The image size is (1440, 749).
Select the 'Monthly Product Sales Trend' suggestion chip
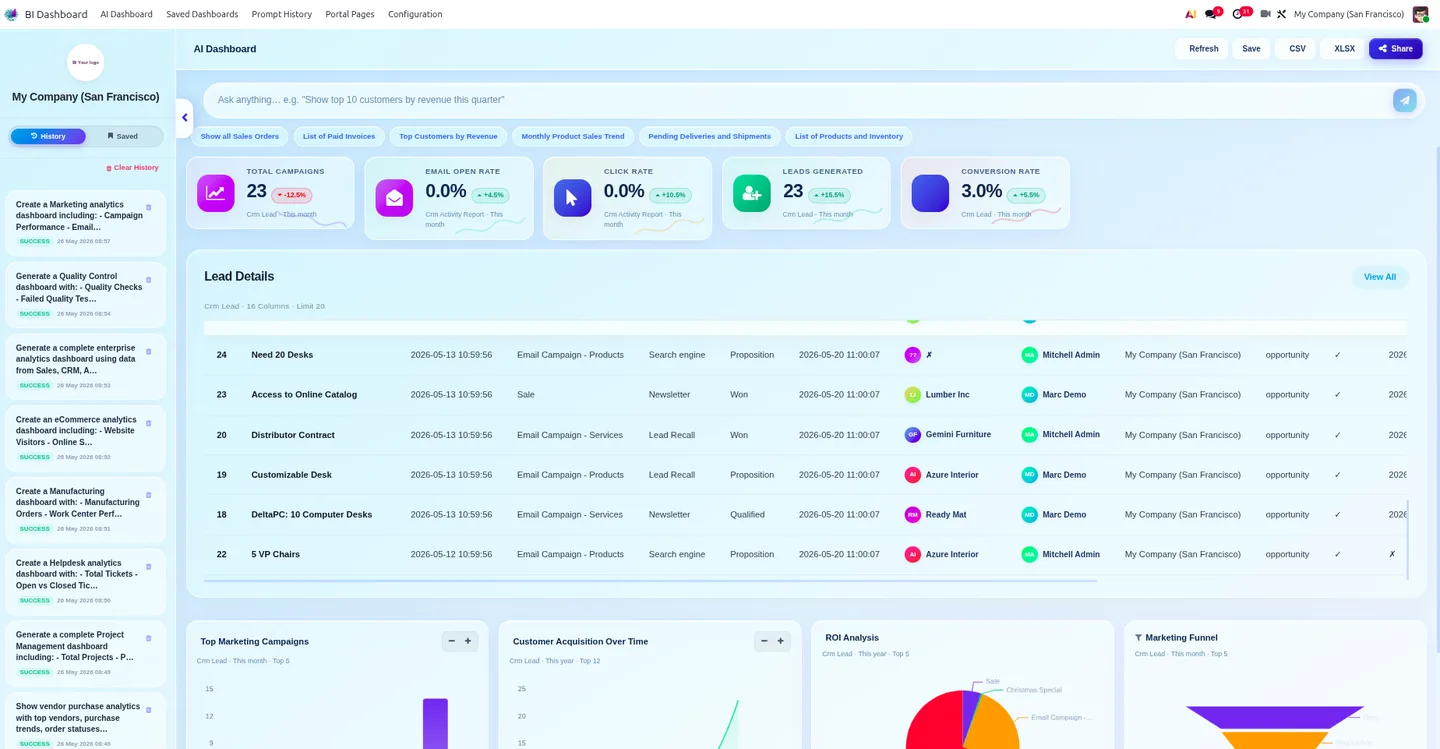[573, 136]
